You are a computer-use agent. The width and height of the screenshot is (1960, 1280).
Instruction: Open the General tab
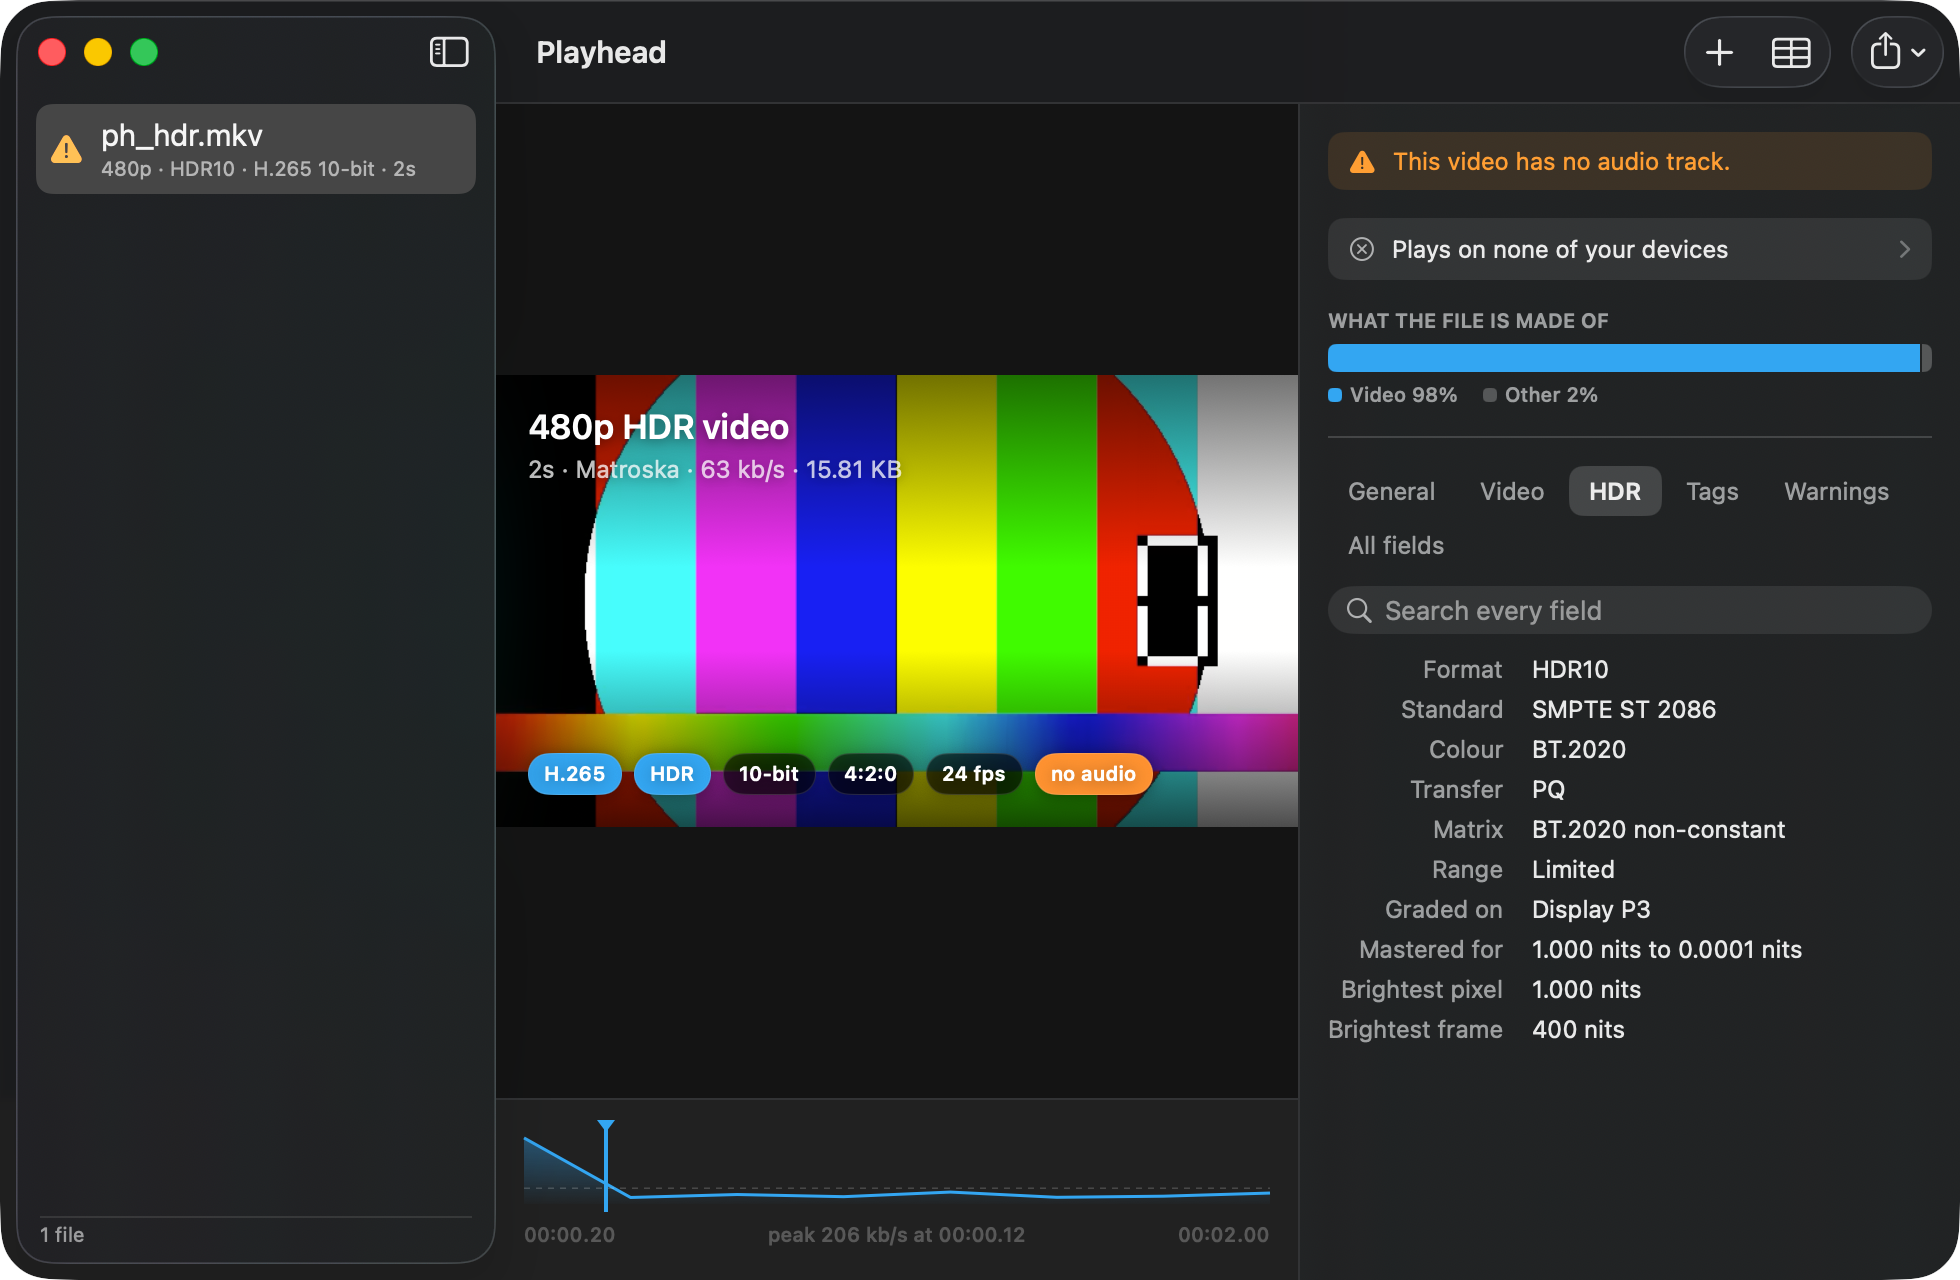coord(1391,491)
